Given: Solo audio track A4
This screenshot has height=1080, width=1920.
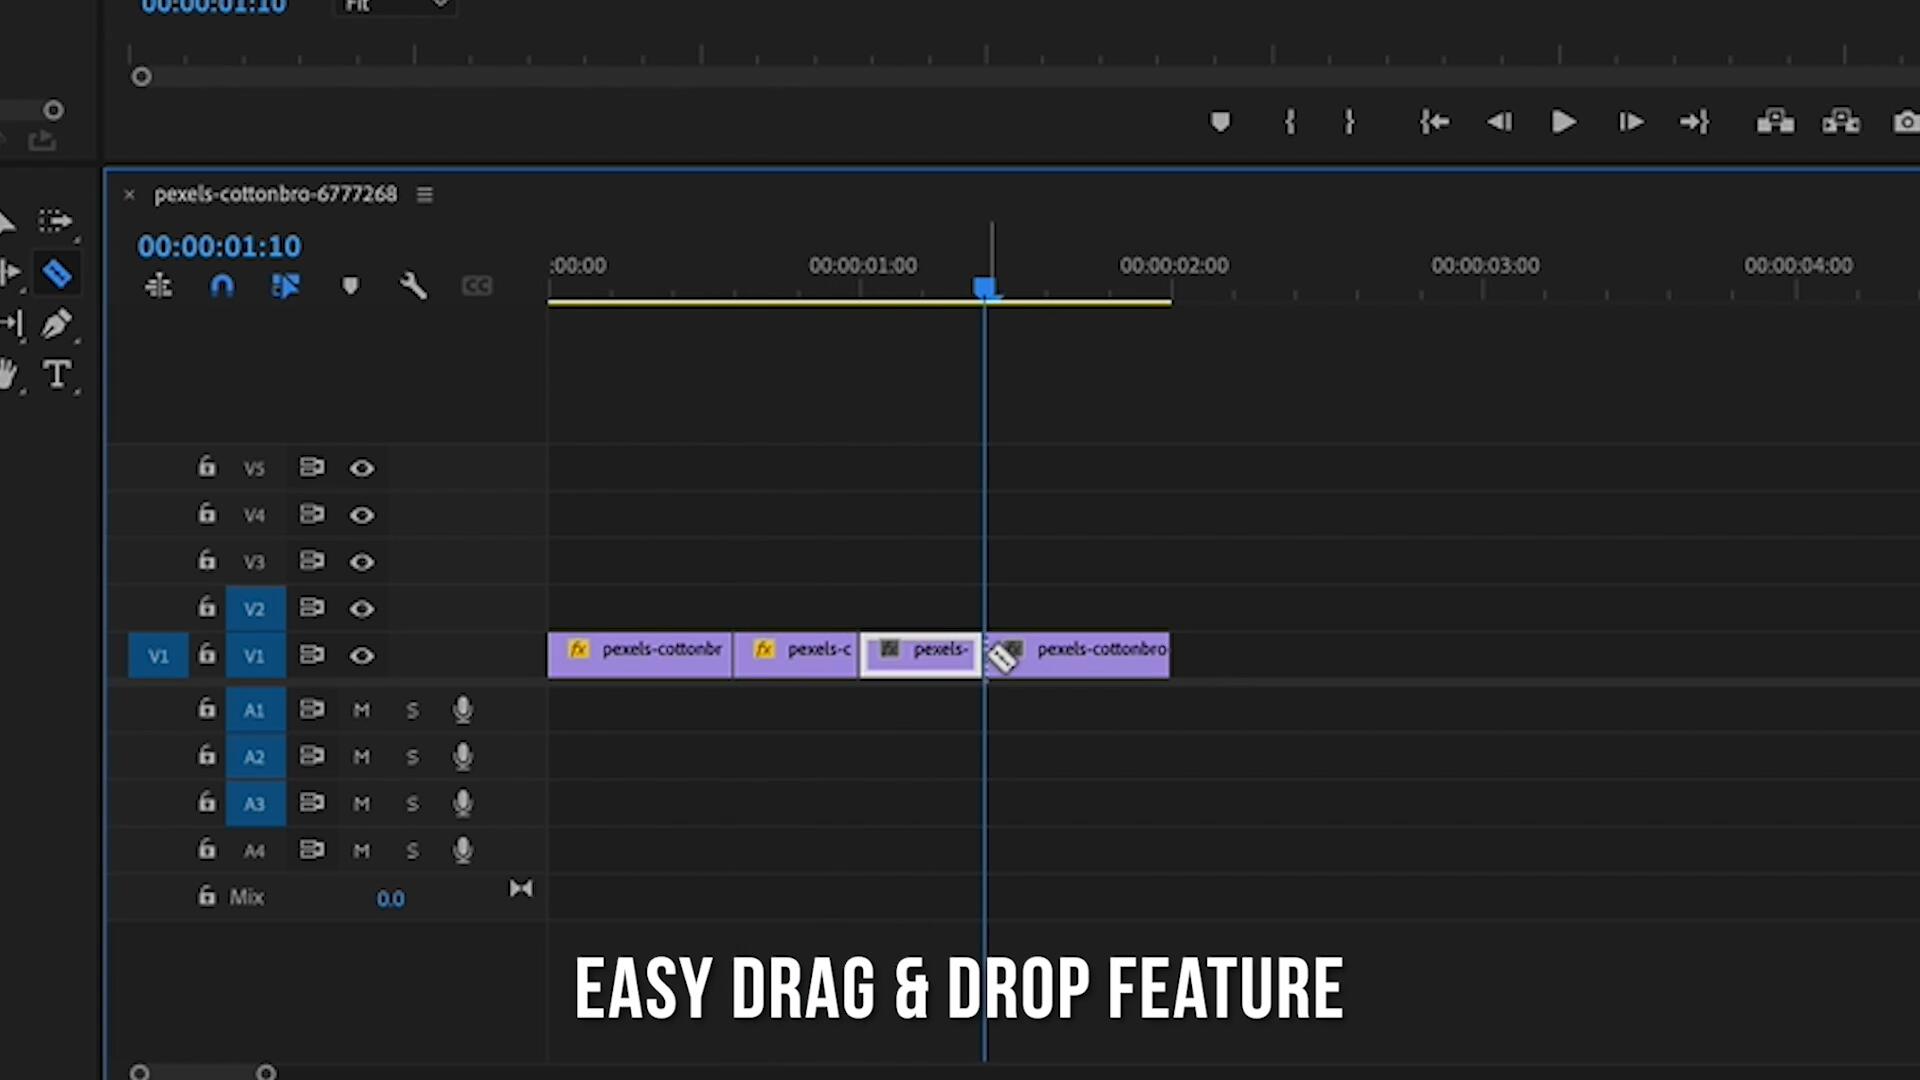Looking at the screenshot, I should 412,851.
